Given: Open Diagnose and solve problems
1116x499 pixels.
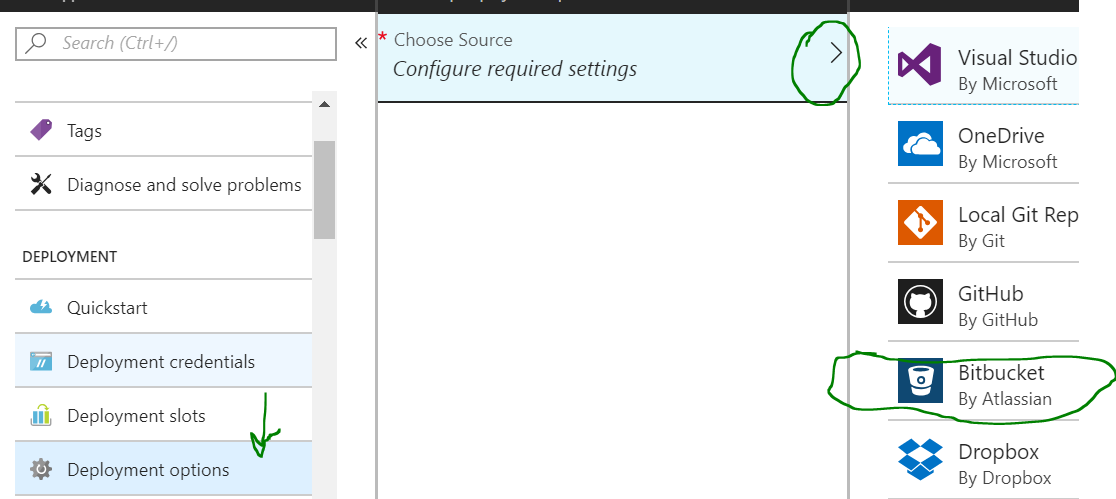Looking at the screenshot, I should pos(163,184).
